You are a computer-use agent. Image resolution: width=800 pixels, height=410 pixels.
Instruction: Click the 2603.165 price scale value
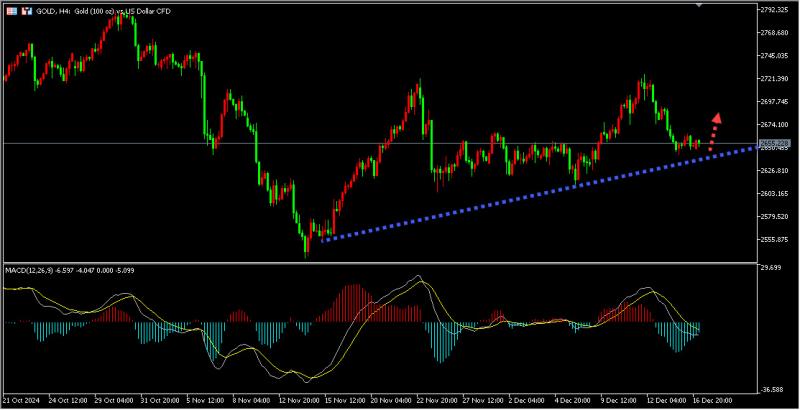coord(774,194)
